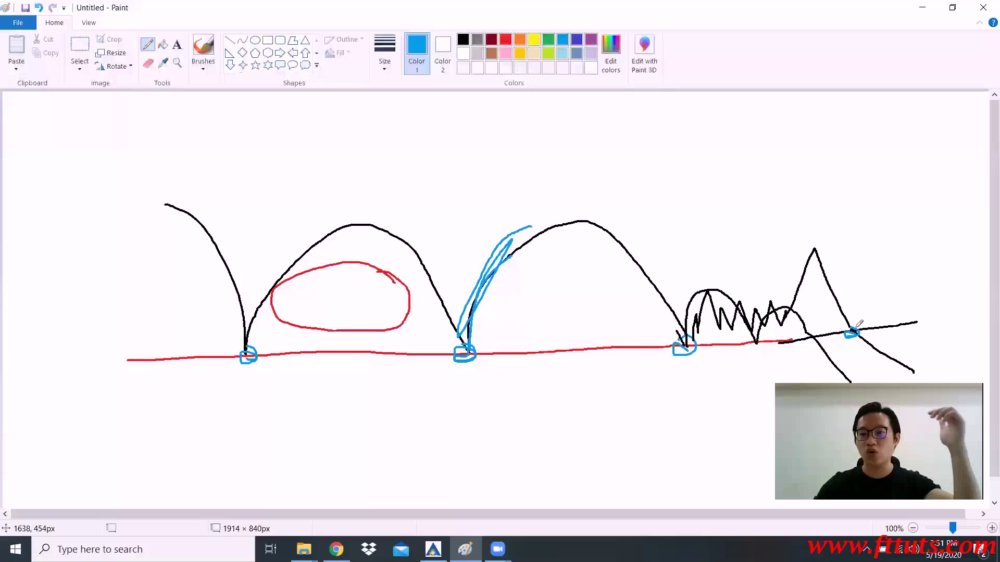Activate the Color 1 selector

click(416, 54)
